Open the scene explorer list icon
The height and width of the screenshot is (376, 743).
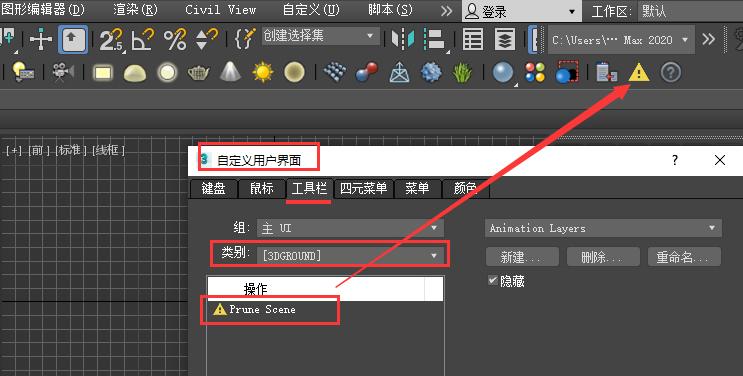tap(472, 39)
